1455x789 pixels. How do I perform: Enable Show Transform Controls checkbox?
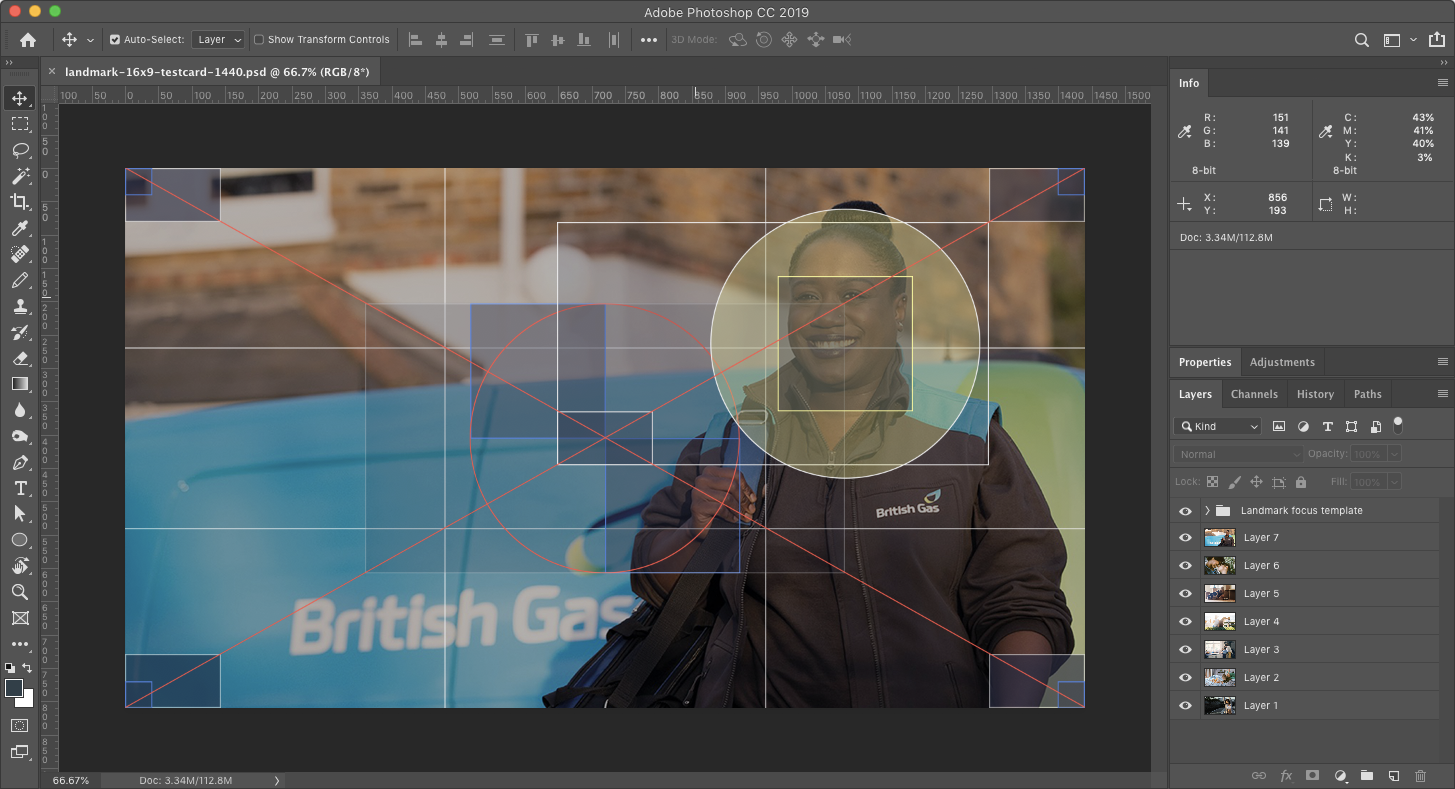coord(259,40)
